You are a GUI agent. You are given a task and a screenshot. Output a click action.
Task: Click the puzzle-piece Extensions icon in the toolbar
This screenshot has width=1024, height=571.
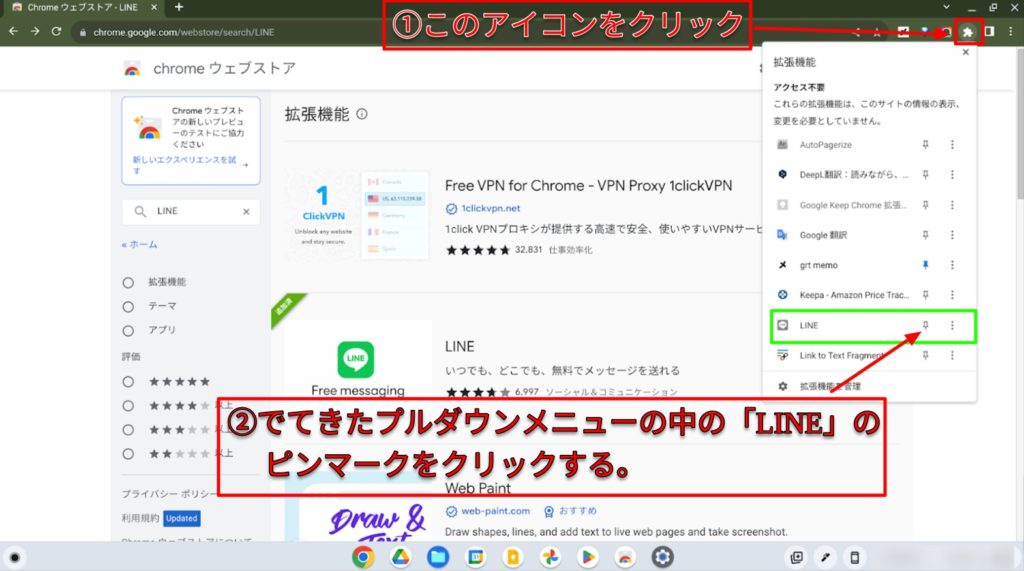coord(968,32)
